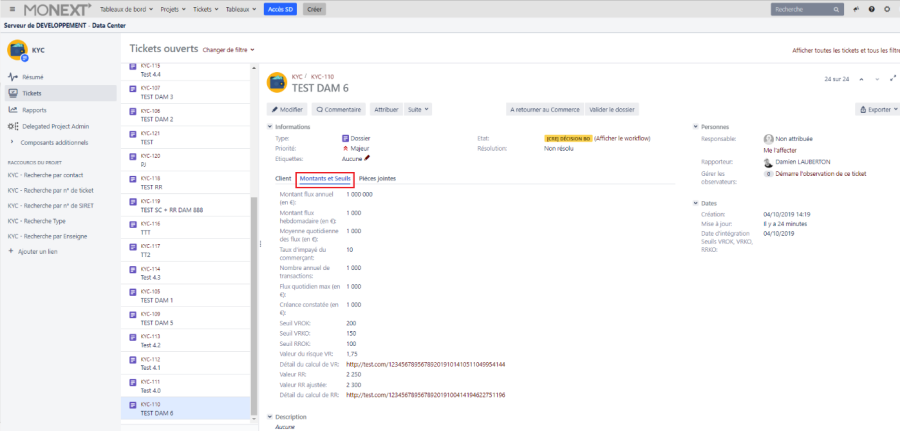
Task: Open the settings gear in top bar
Action: click(887, 9)
